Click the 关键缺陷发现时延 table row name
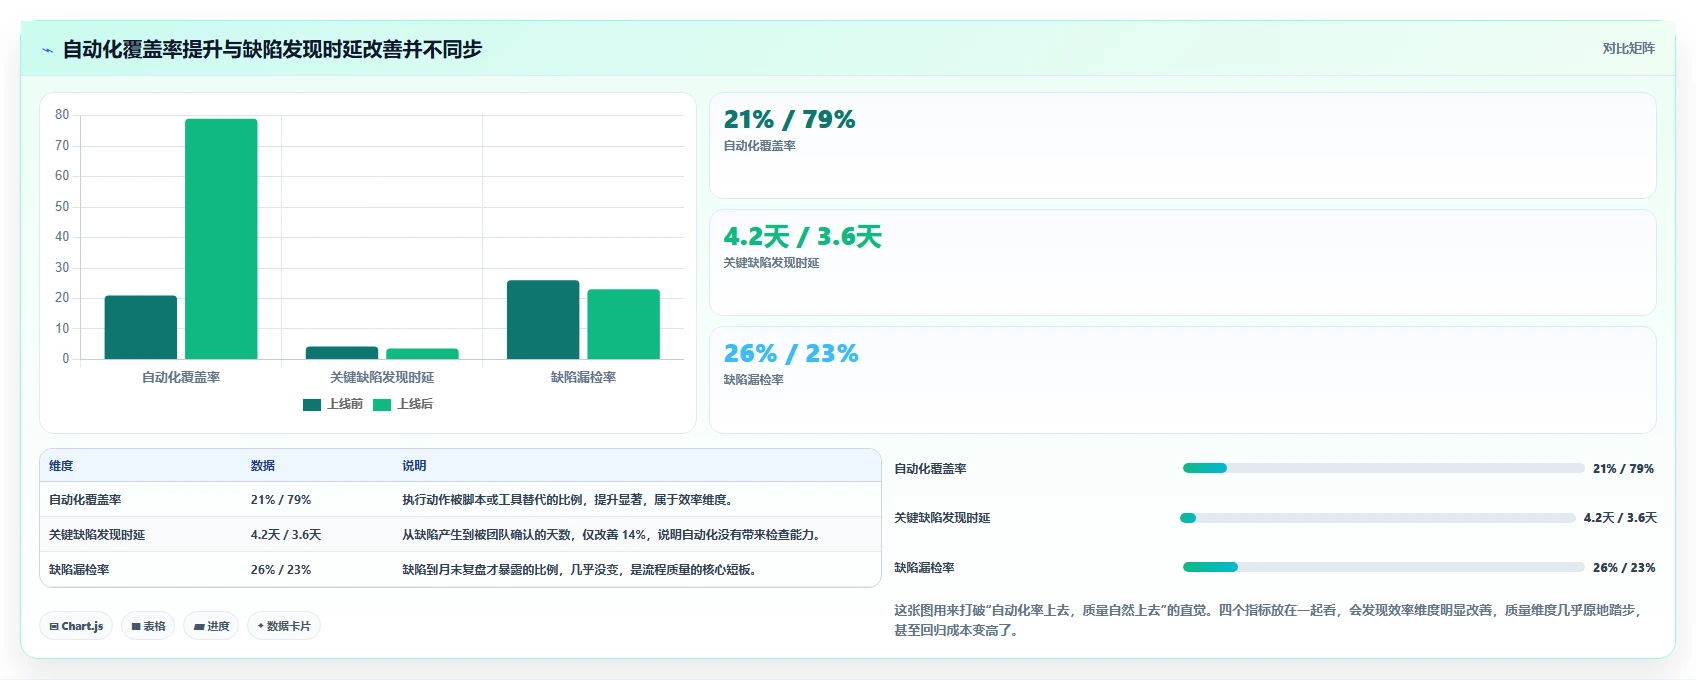Image resolution: width=1696 pixels, height=680 pixels. 97,535
